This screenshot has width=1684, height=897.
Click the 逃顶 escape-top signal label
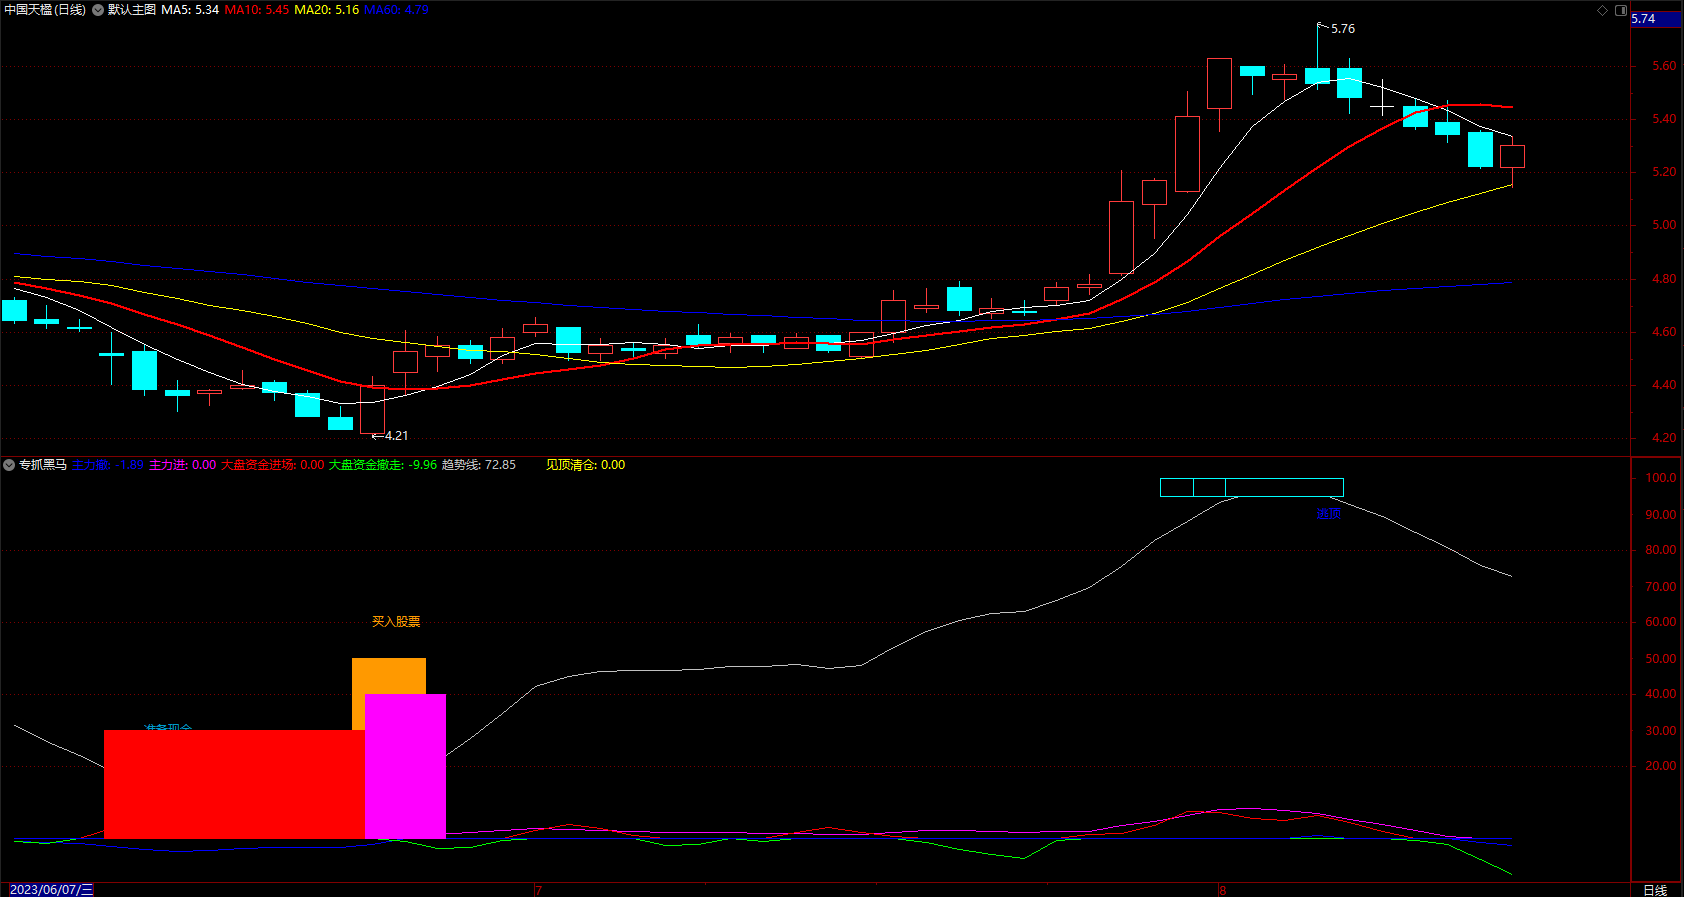click(1328, 514)
